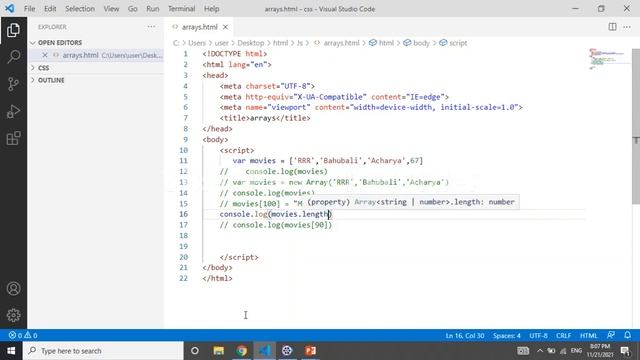
Task: Open the Run and Debug view
Action: point(13,111)
